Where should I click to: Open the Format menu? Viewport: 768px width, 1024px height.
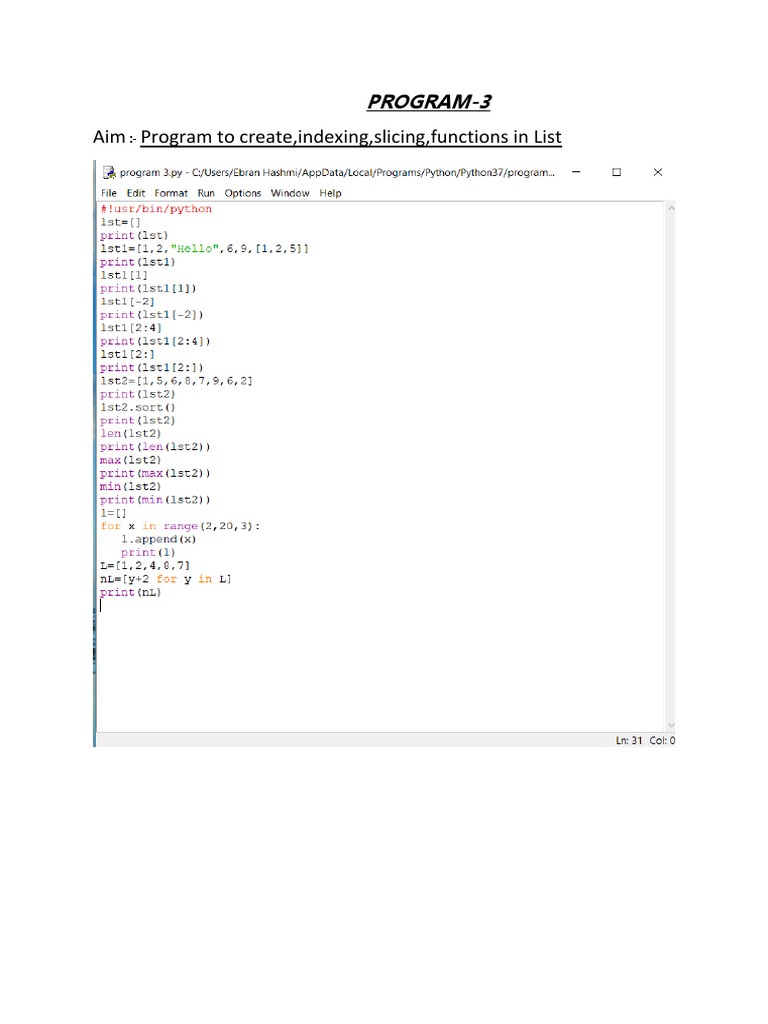tap(171, 193)
